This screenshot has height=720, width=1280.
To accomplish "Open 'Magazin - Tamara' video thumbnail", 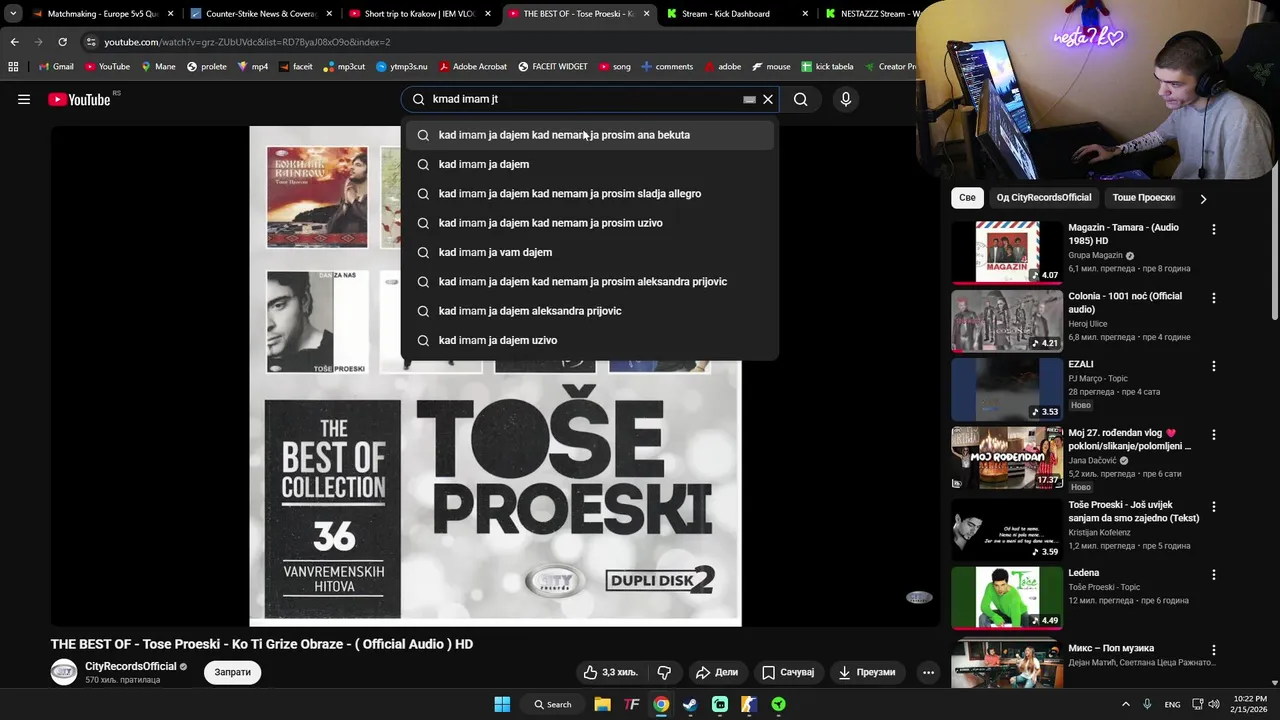I will pos(1007,252).
